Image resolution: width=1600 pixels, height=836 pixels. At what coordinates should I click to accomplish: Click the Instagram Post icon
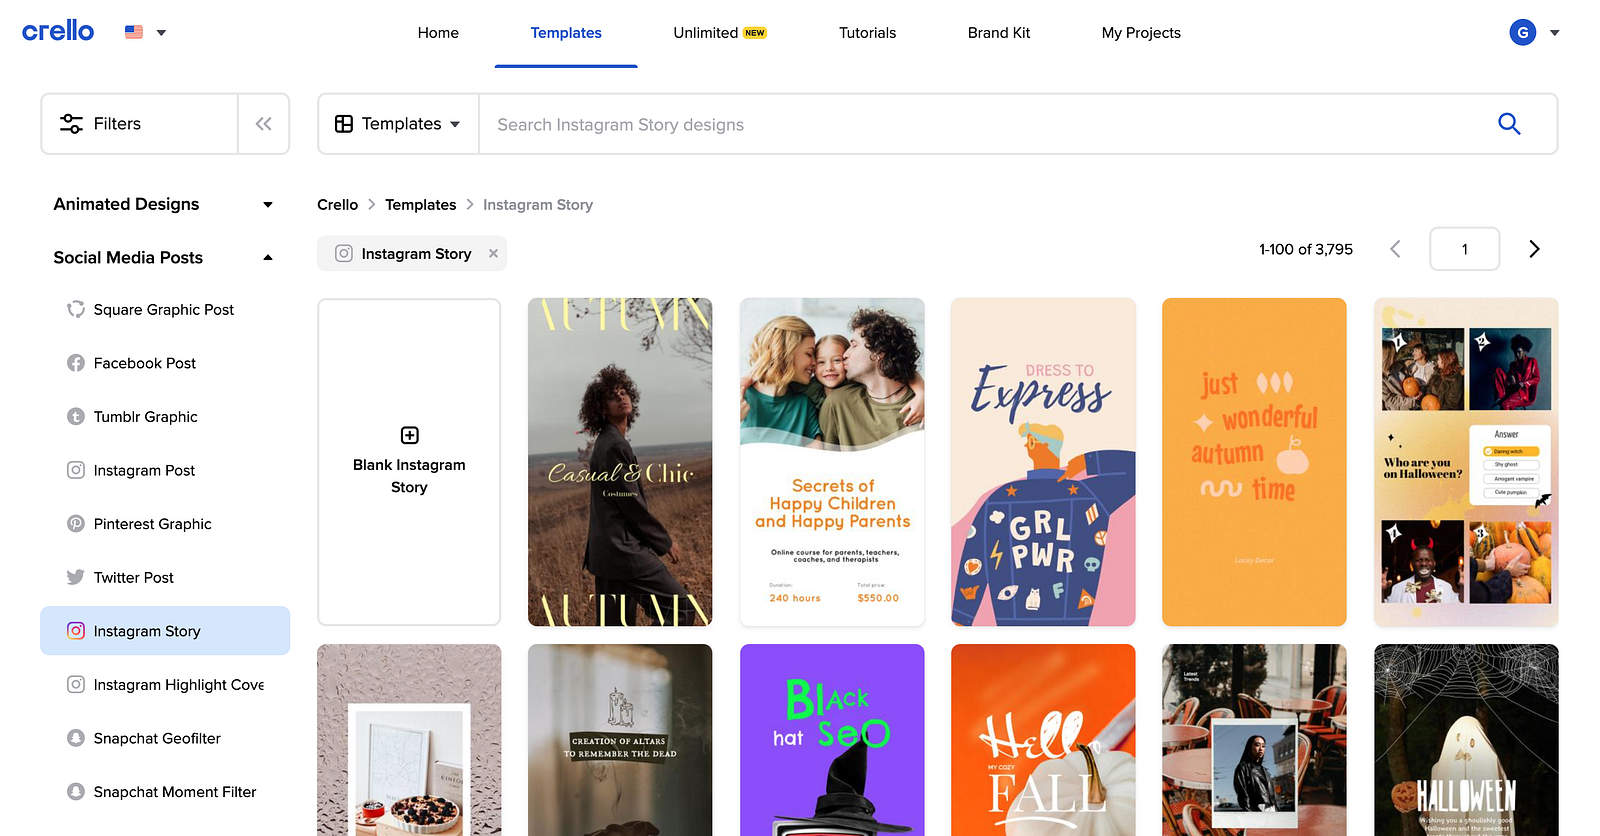pos(76,470)
